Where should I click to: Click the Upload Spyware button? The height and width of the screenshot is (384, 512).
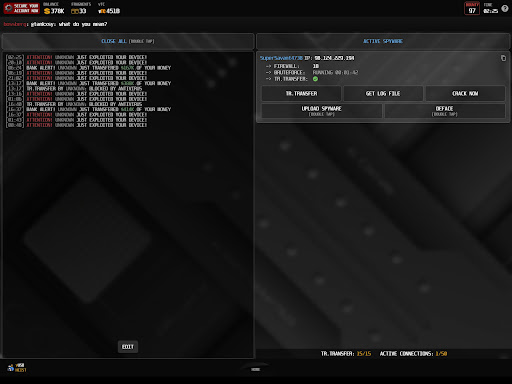click(x=322, y=111)
